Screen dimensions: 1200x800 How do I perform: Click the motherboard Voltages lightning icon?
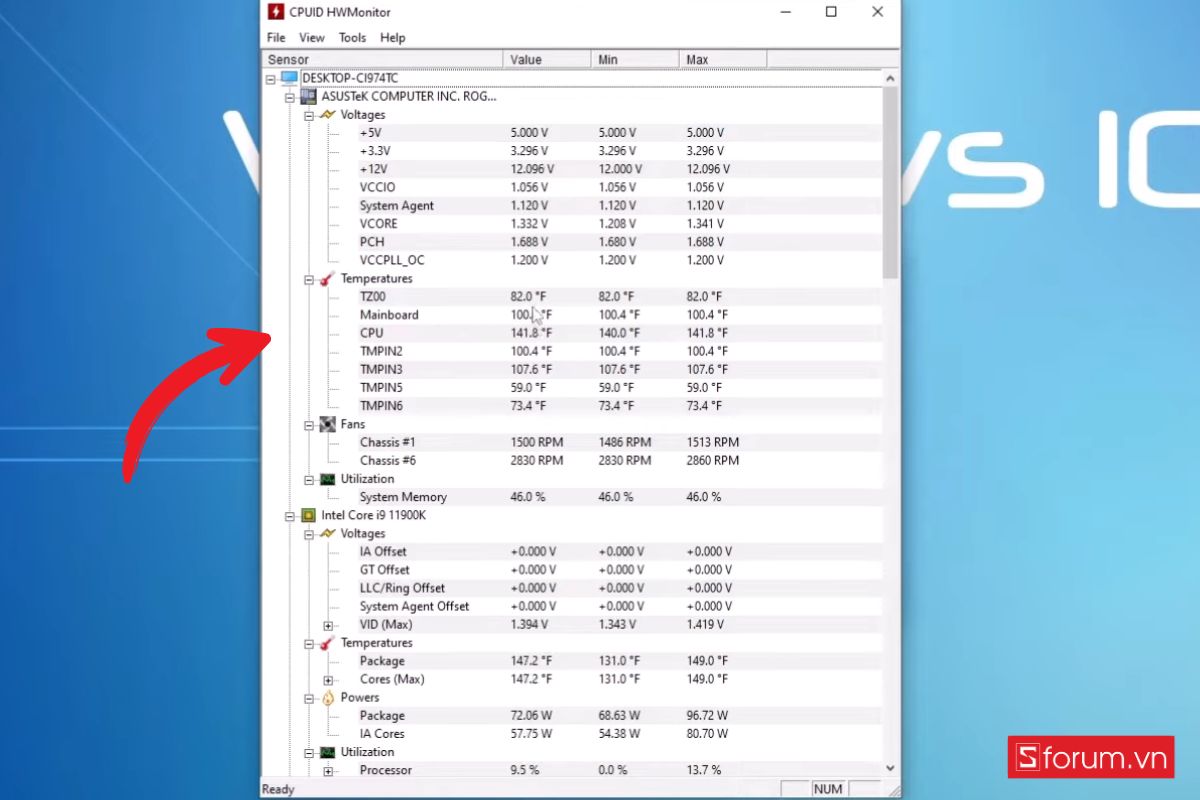coord(328,115)
